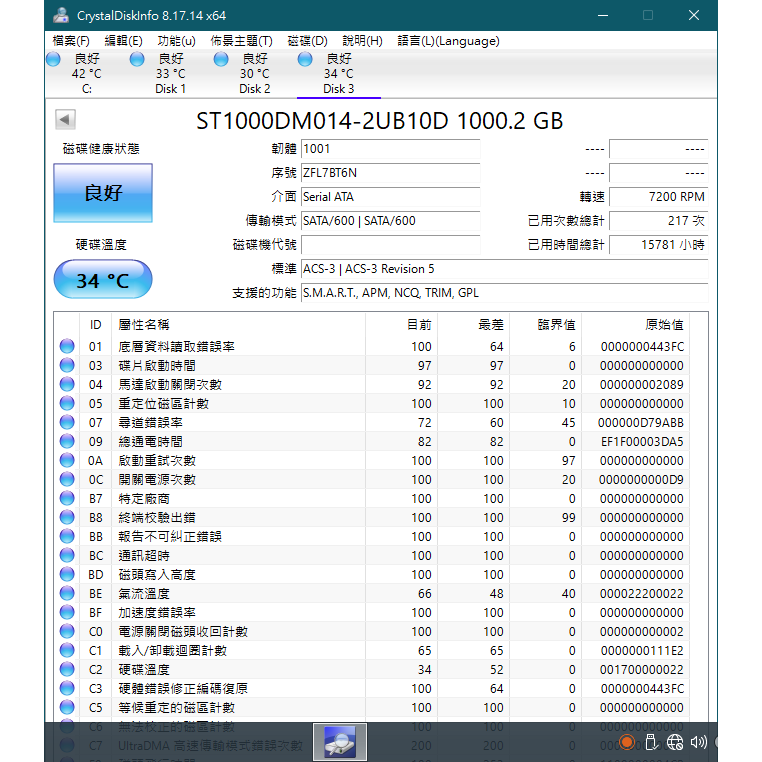Click the blue status orb for C: drive
762x762 pixels.
[x=53, y=59]
